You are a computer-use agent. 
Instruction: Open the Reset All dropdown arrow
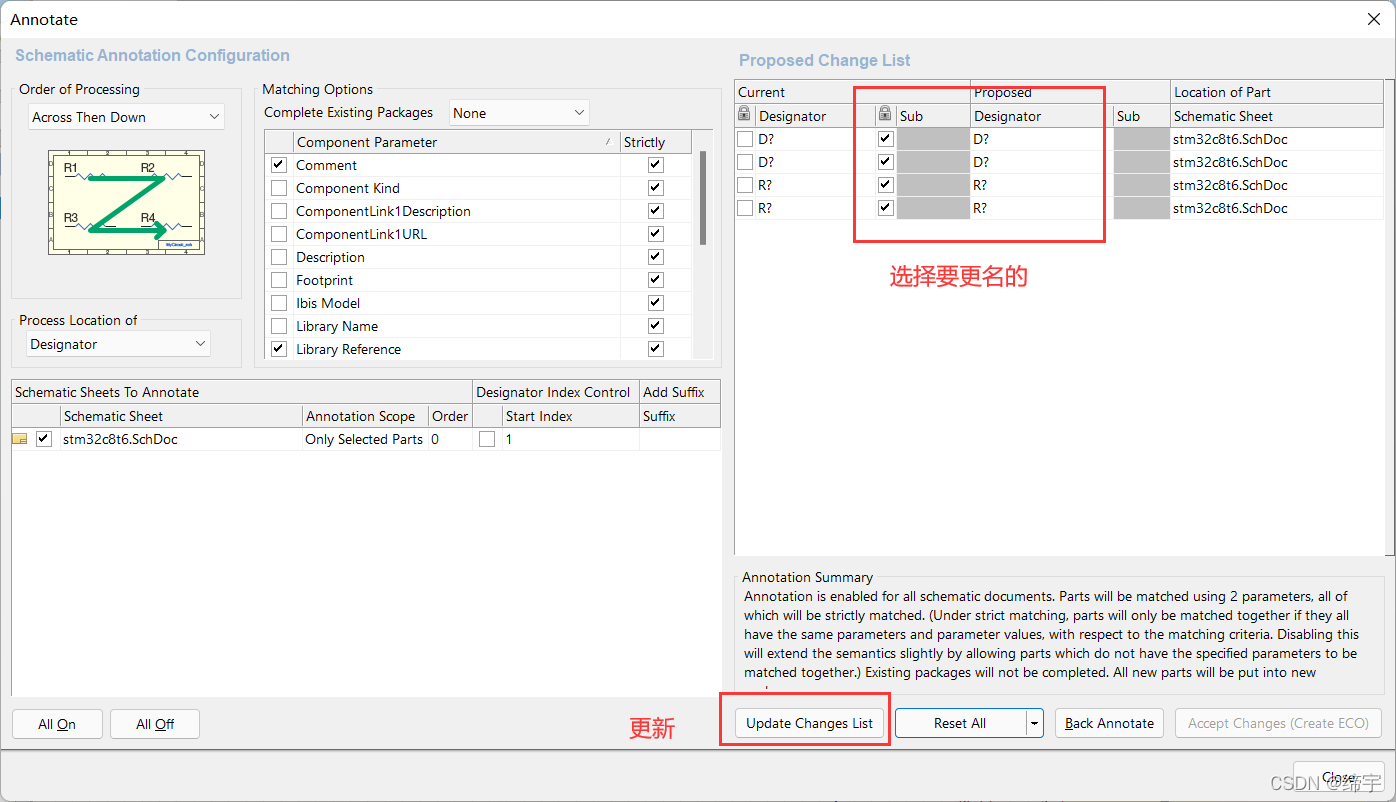click(x=1035, y=723)
